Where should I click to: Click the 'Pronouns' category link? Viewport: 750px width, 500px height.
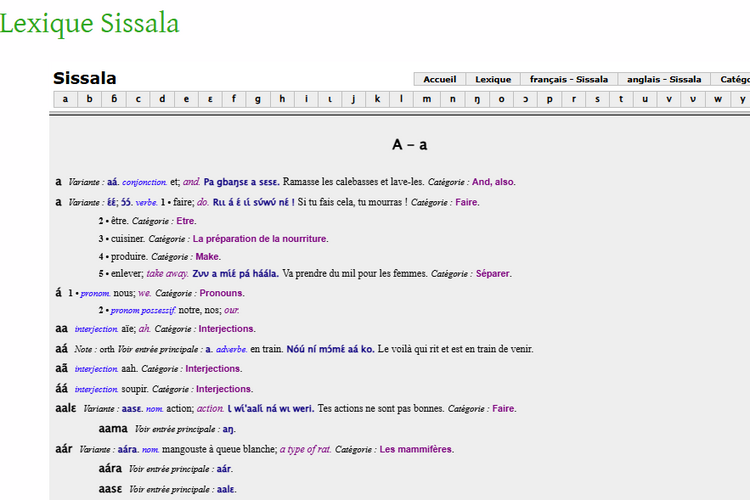222,293
